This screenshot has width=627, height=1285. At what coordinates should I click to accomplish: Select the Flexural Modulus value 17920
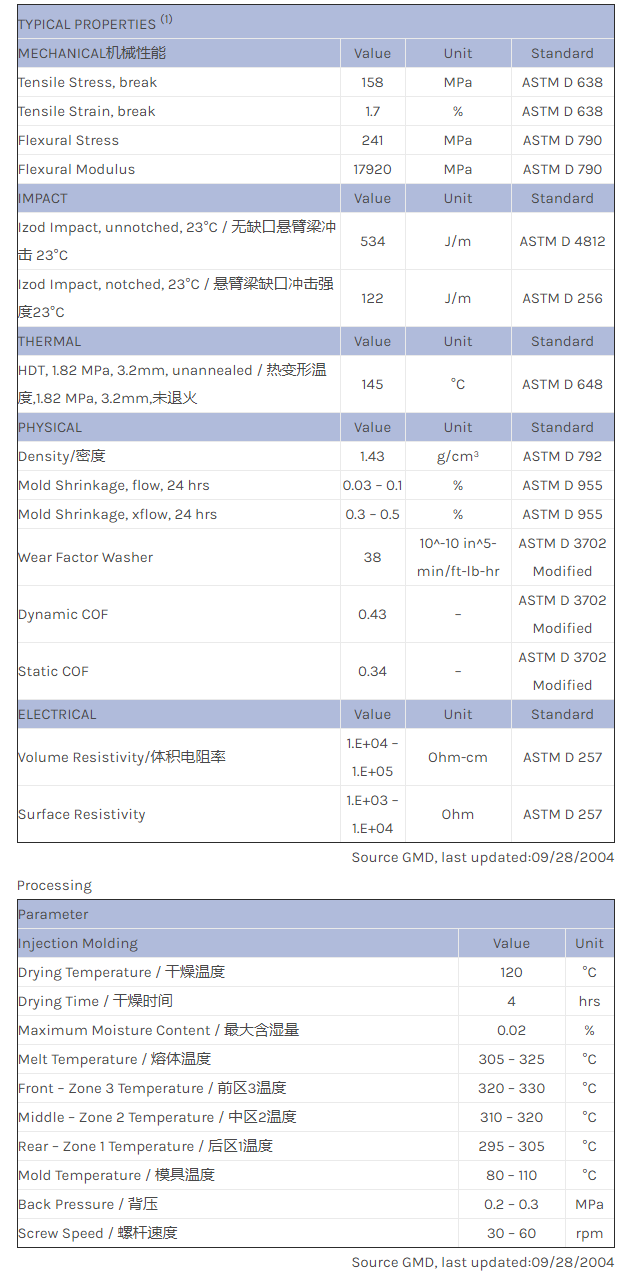pyautogui.click(x=372, y=169)
